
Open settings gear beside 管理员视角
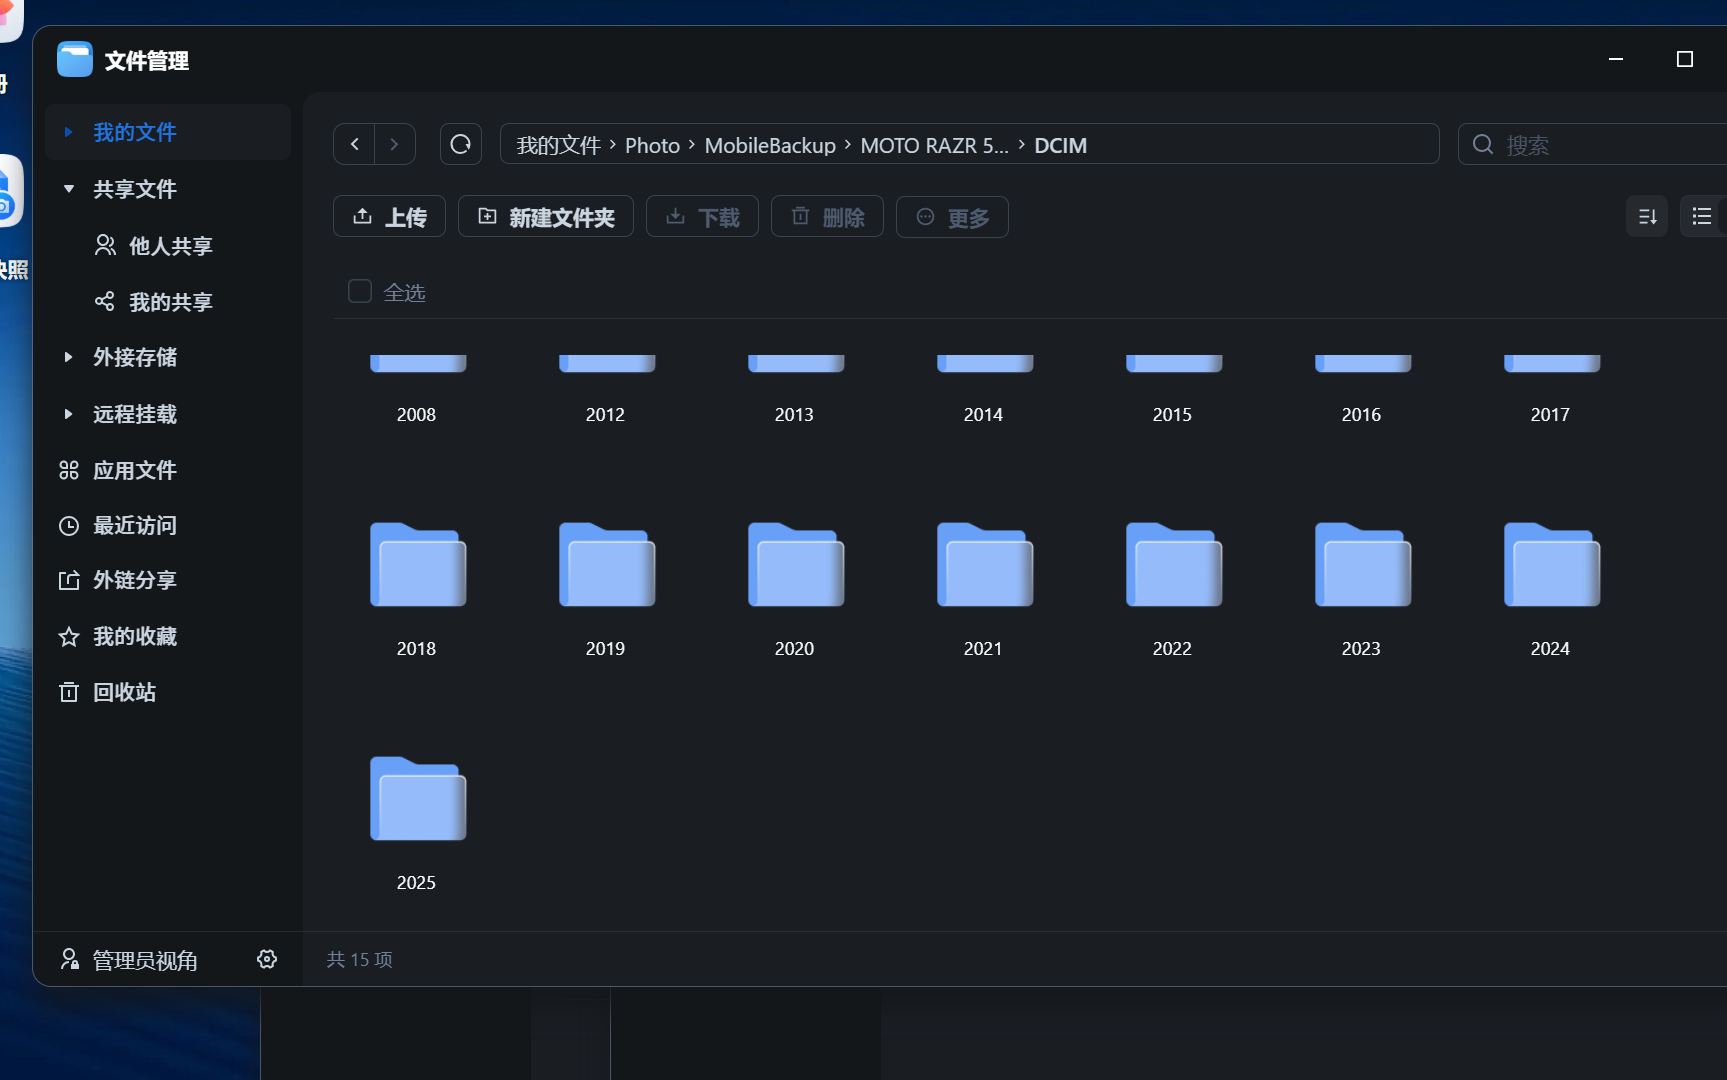(267, 959)
